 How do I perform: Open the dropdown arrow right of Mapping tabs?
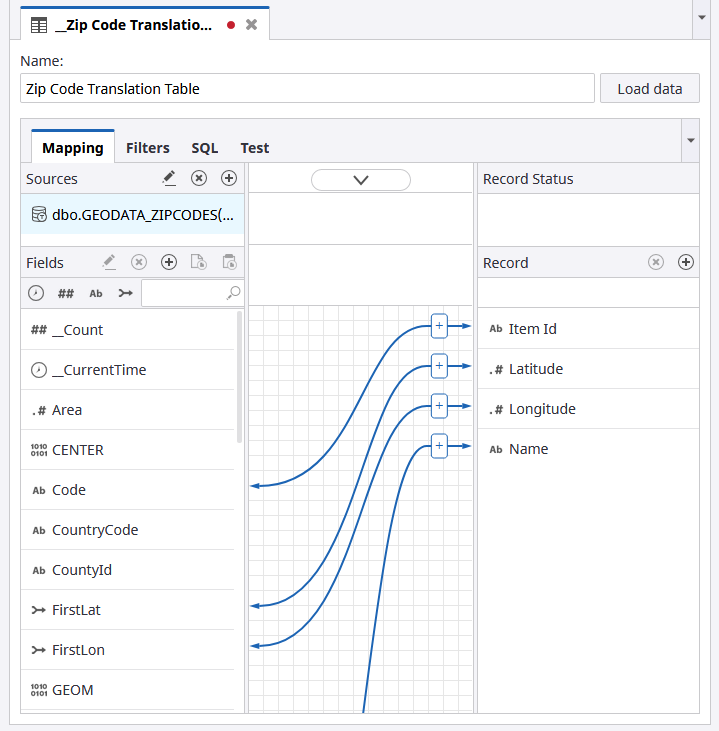click(x=690, y=141)
